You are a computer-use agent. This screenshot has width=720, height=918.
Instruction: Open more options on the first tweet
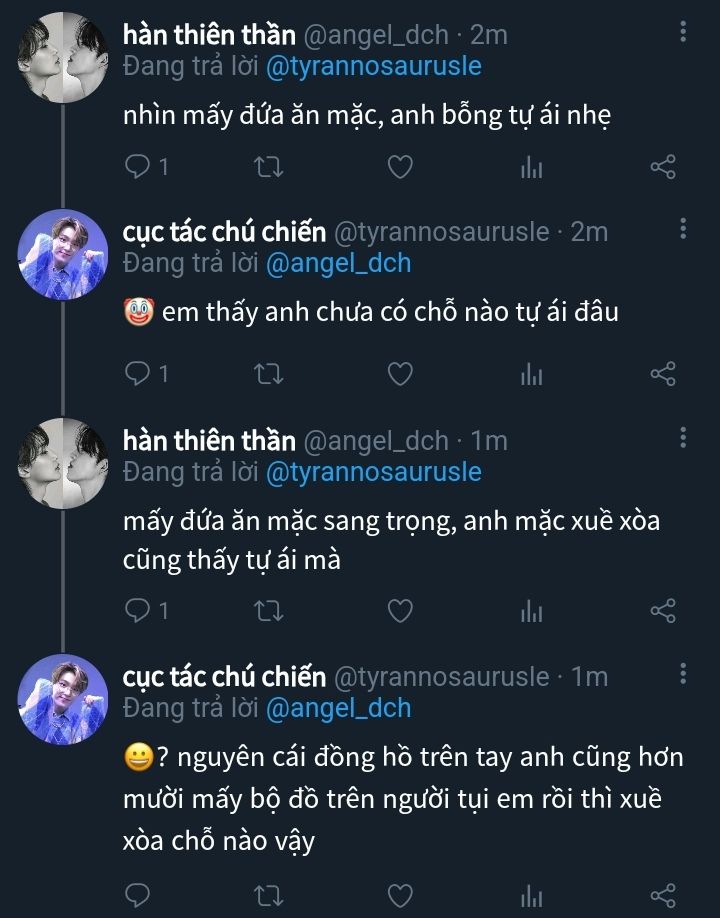683,33
